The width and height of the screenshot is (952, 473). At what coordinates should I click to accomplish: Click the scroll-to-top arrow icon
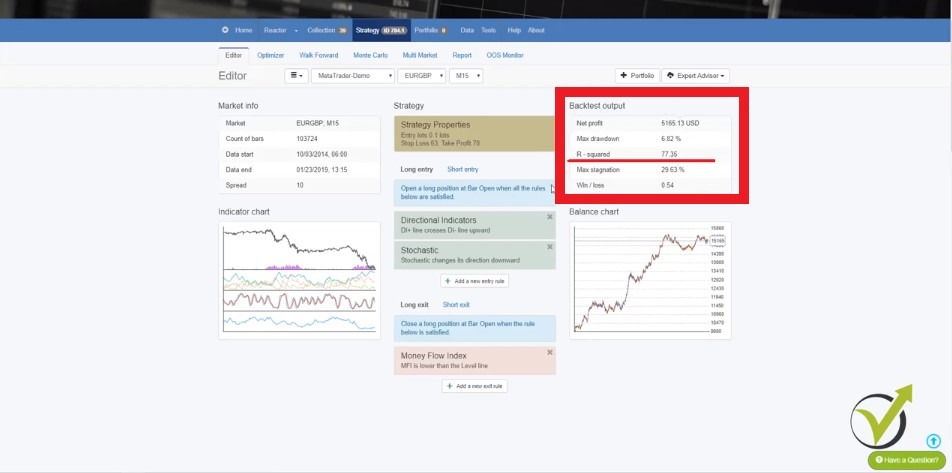click(x=933, y=441)
